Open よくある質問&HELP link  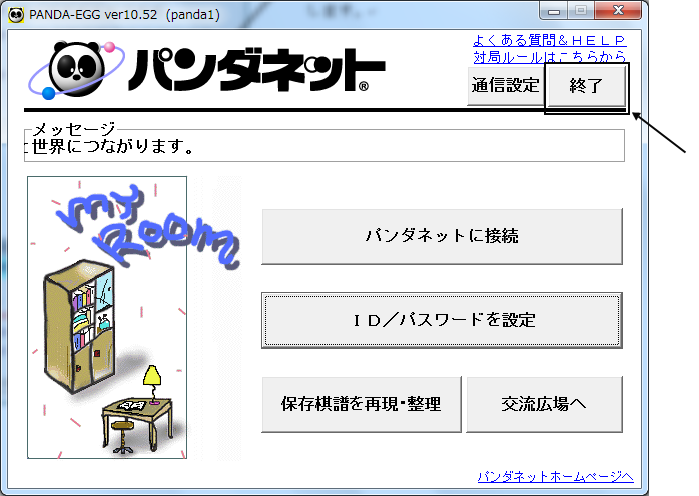click(549, 41)
